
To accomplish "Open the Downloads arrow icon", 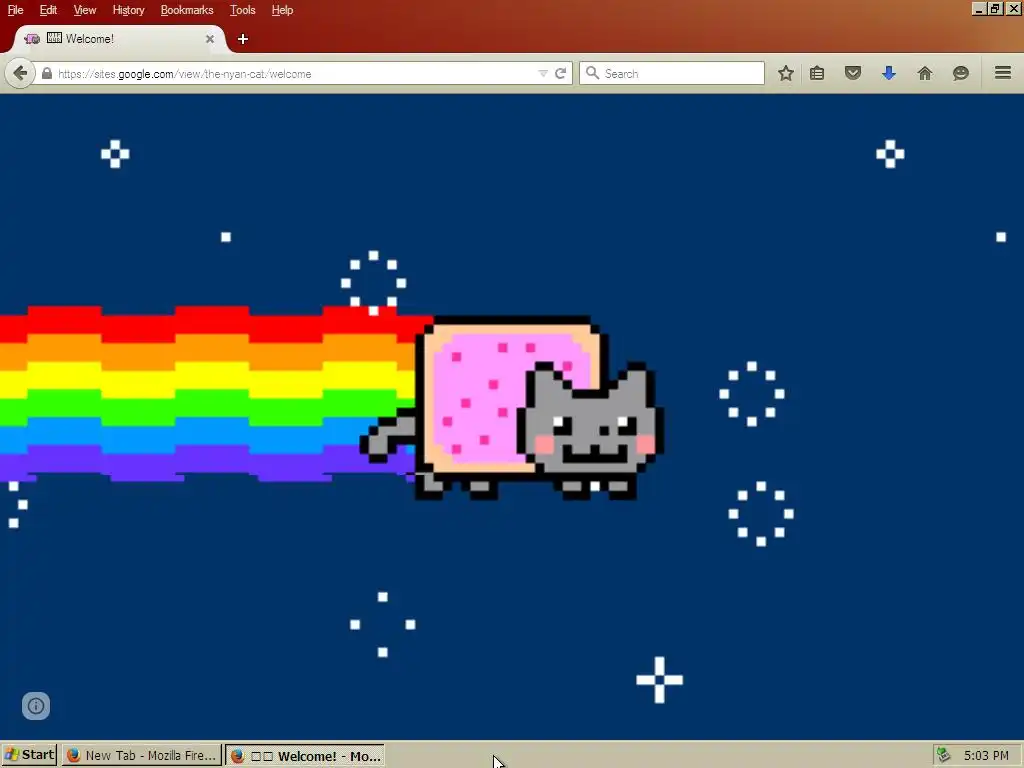I will coord(889,73).
